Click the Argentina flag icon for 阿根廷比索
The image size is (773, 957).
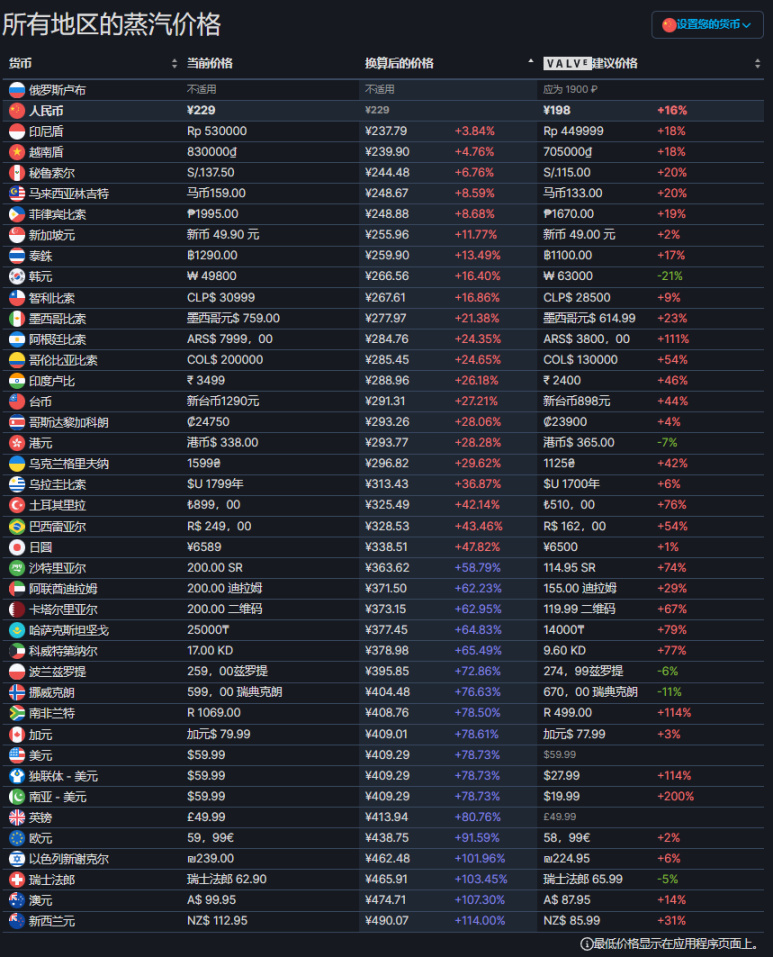click(x=17, y=339)
